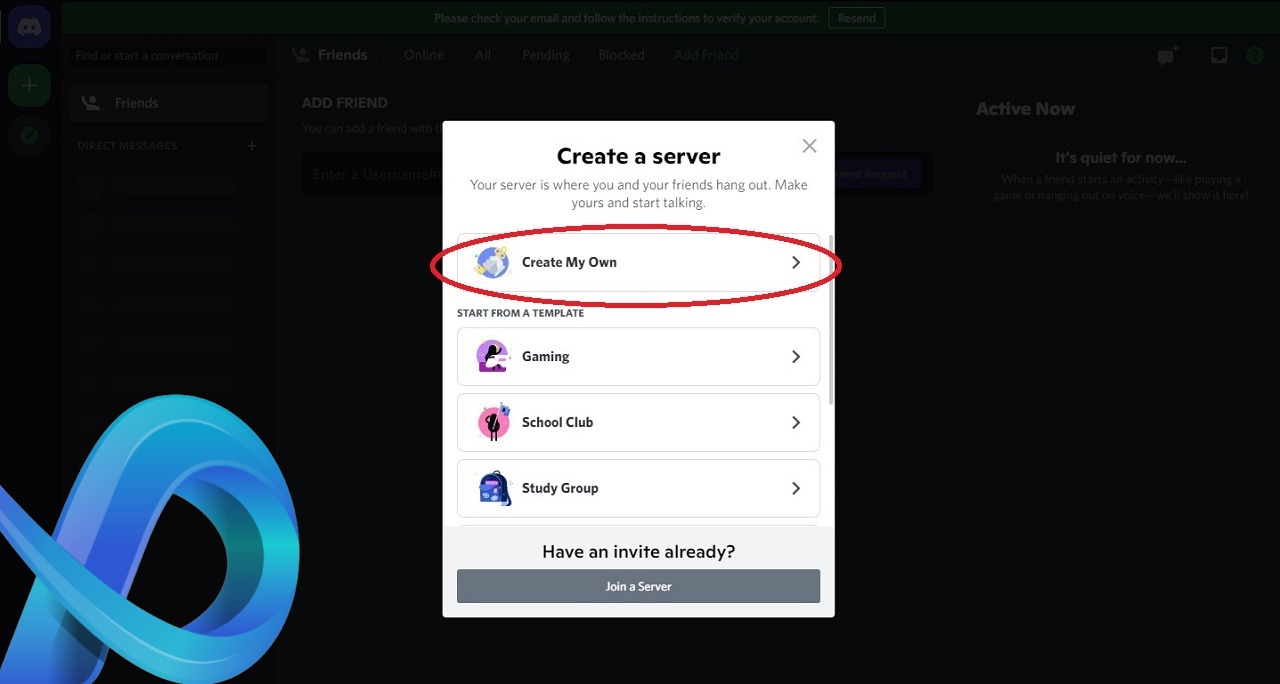The width and height of the screenshot is (1280, 684).
Task: Click the DIRECT MESSAGES label
Action: (x=127, y=146)
